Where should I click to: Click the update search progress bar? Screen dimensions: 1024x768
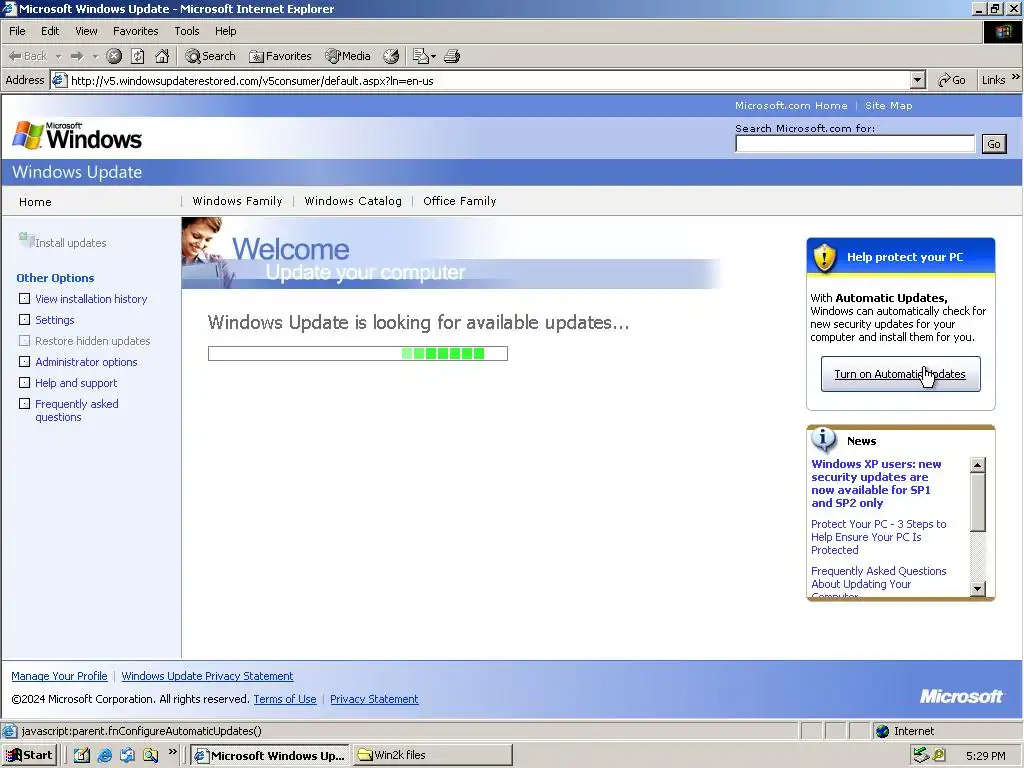pos(358,353)
